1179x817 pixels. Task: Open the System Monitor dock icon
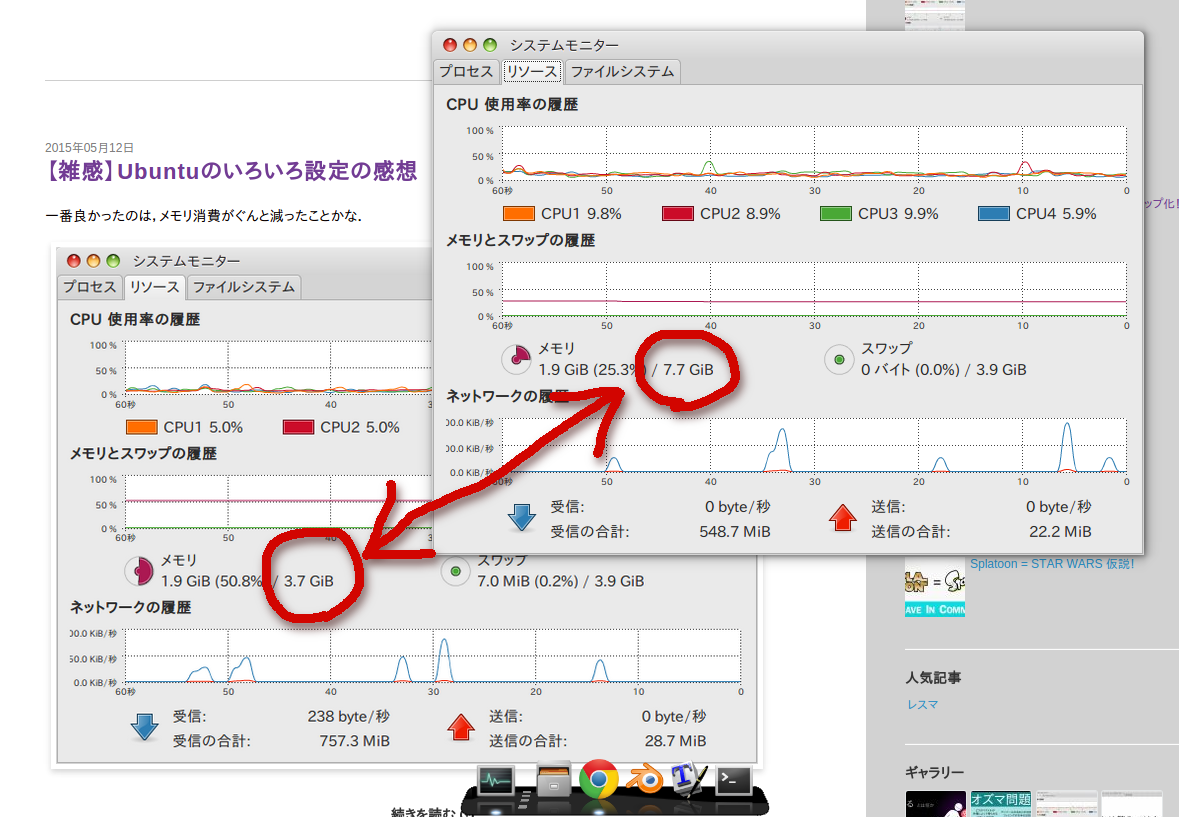point(495,781)
